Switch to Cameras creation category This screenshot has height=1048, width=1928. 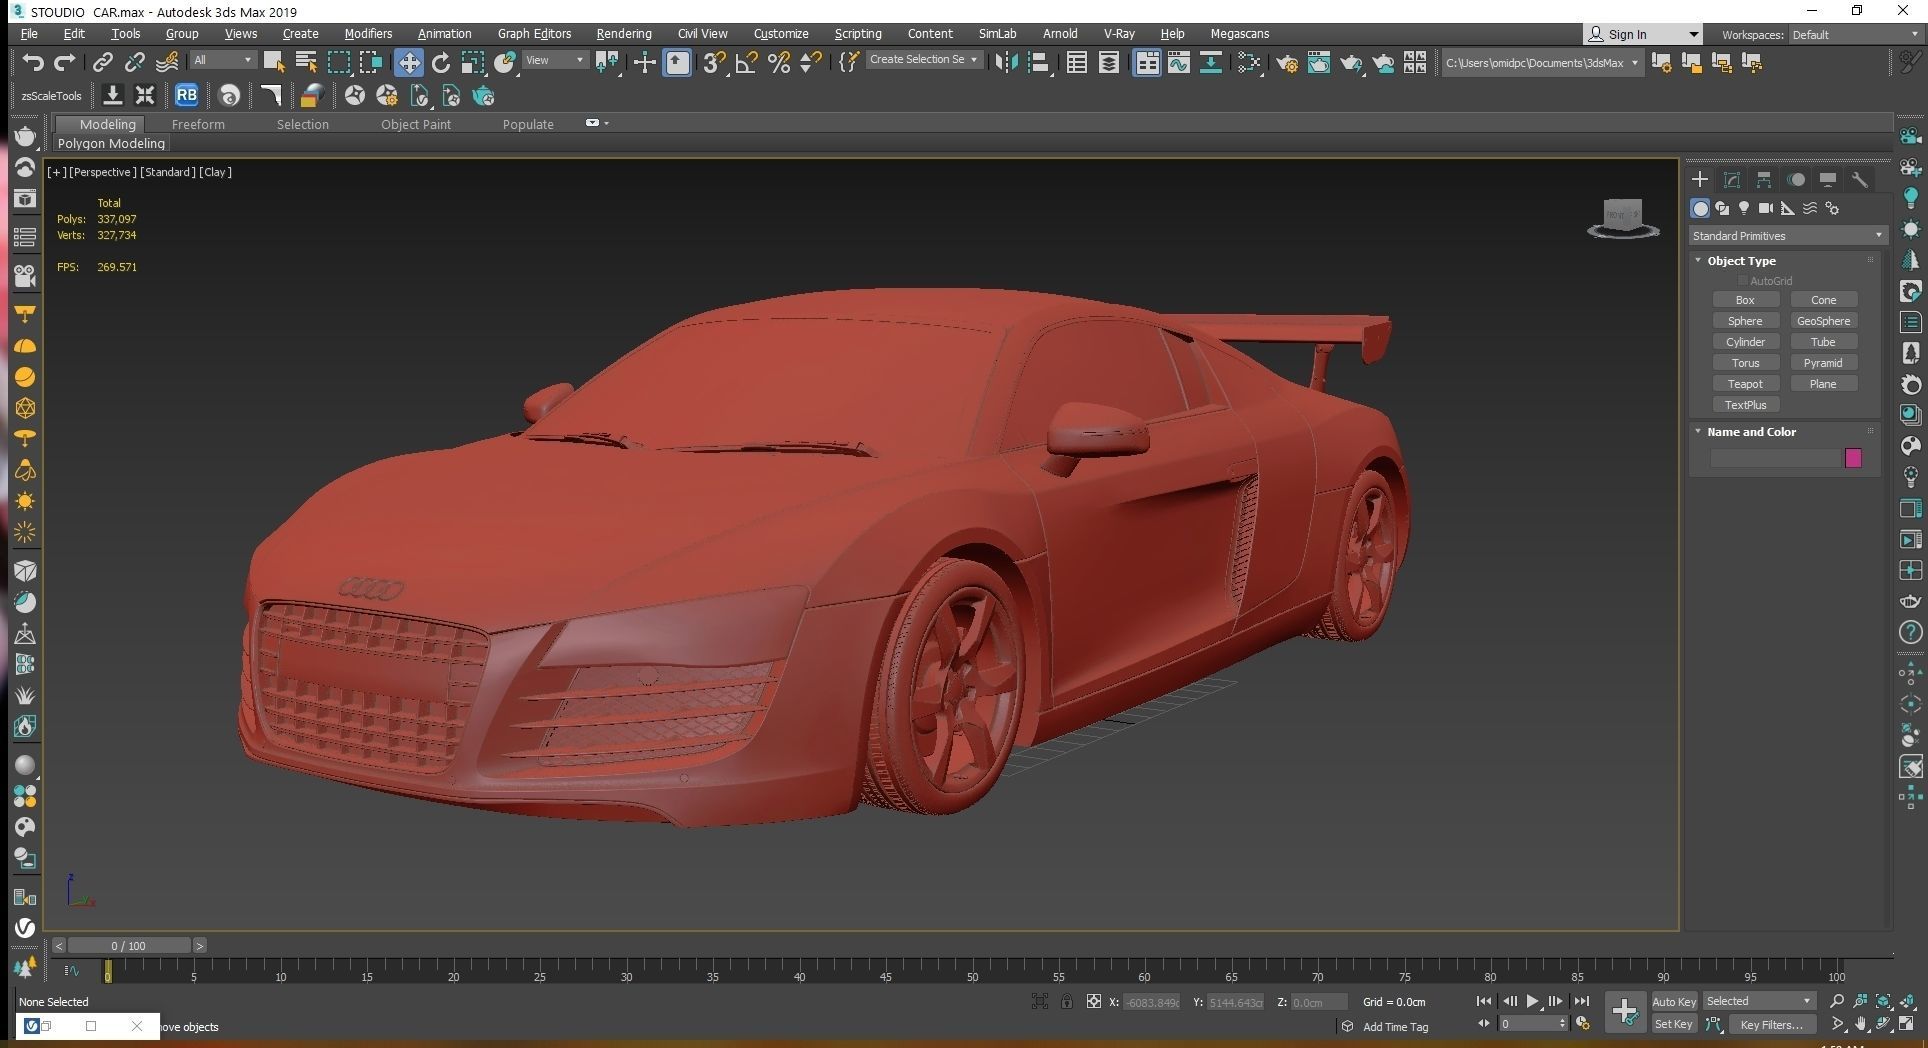coord(1766,208)
